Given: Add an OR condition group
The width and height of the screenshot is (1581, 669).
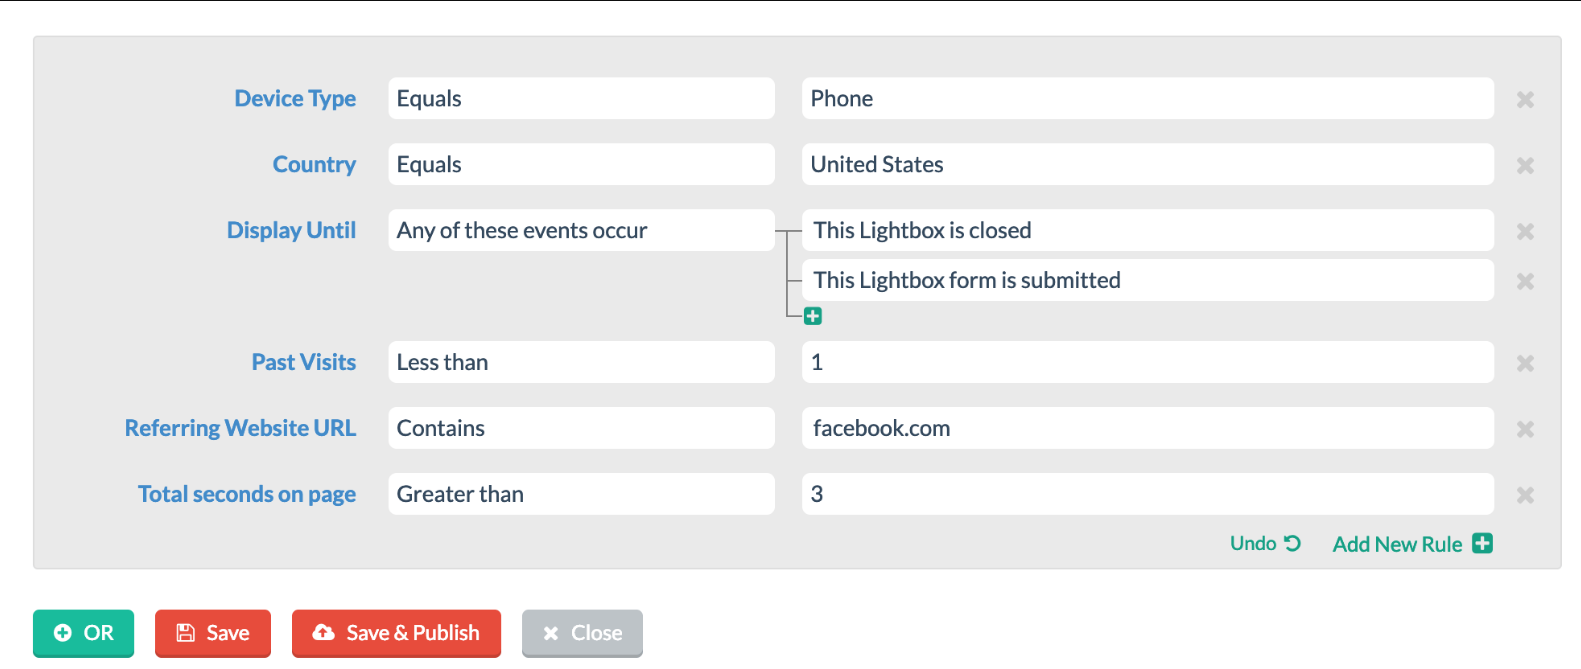Looking at the screenshot, I should pyautogui.click(x=83, y=633).
